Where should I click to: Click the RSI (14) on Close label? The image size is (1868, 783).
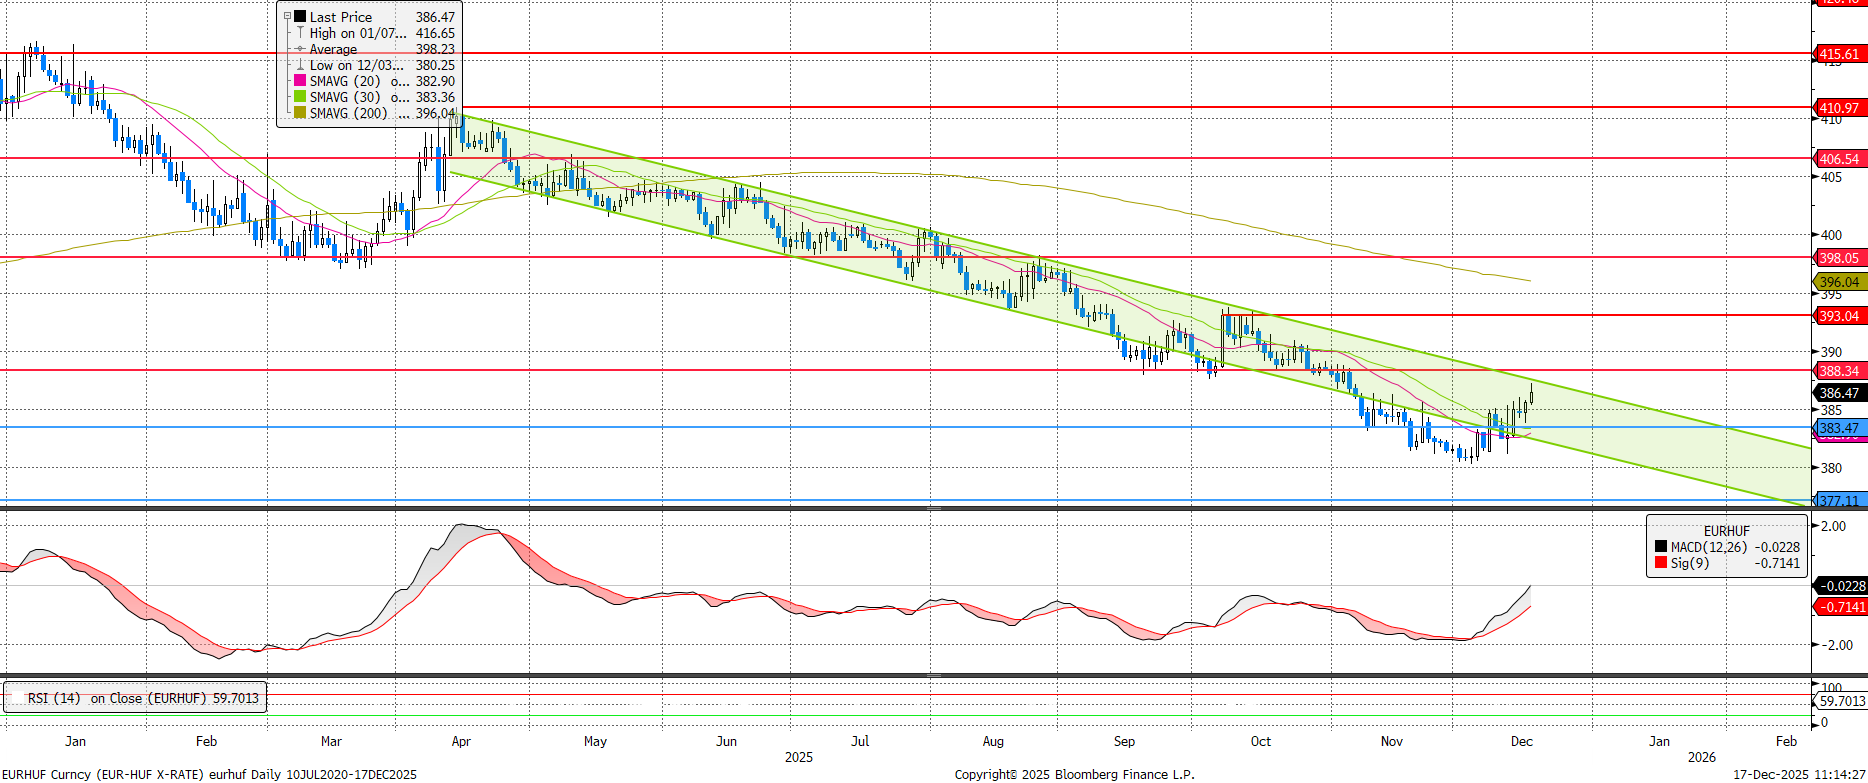click(143, 698)
